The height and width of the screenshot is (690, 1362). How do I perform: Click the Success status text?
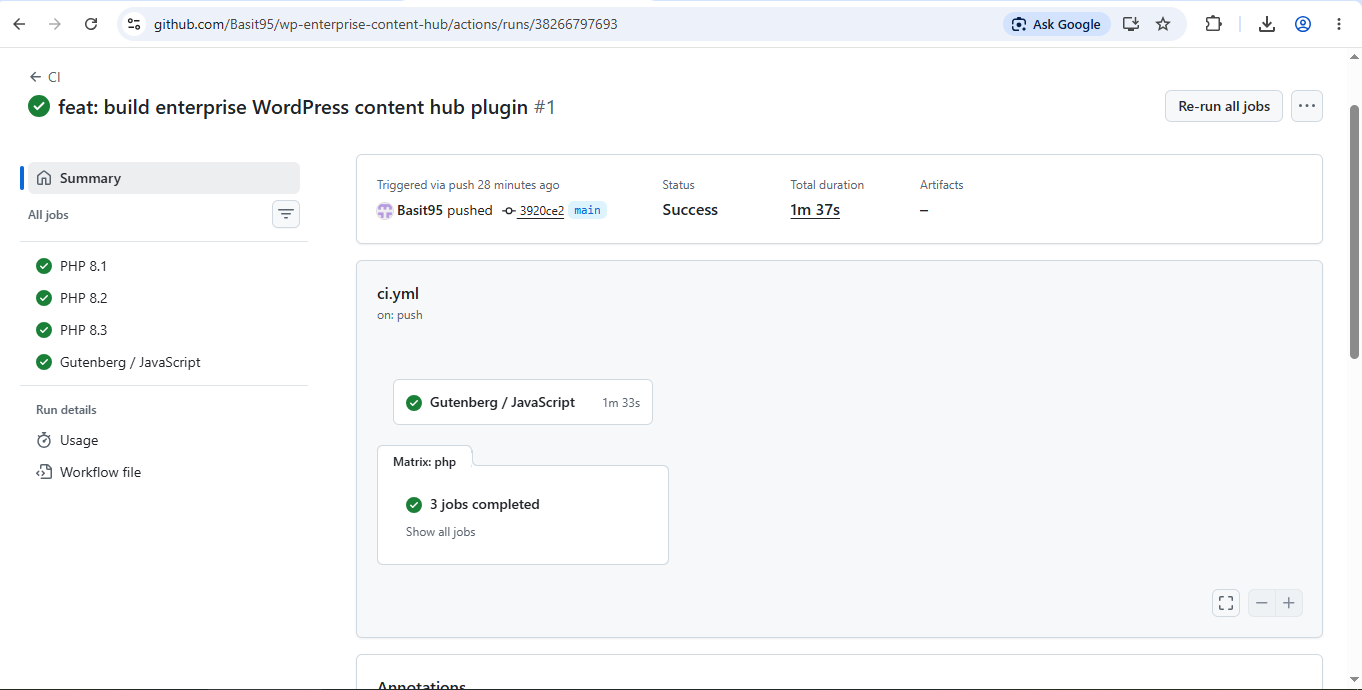pos(690,210)
